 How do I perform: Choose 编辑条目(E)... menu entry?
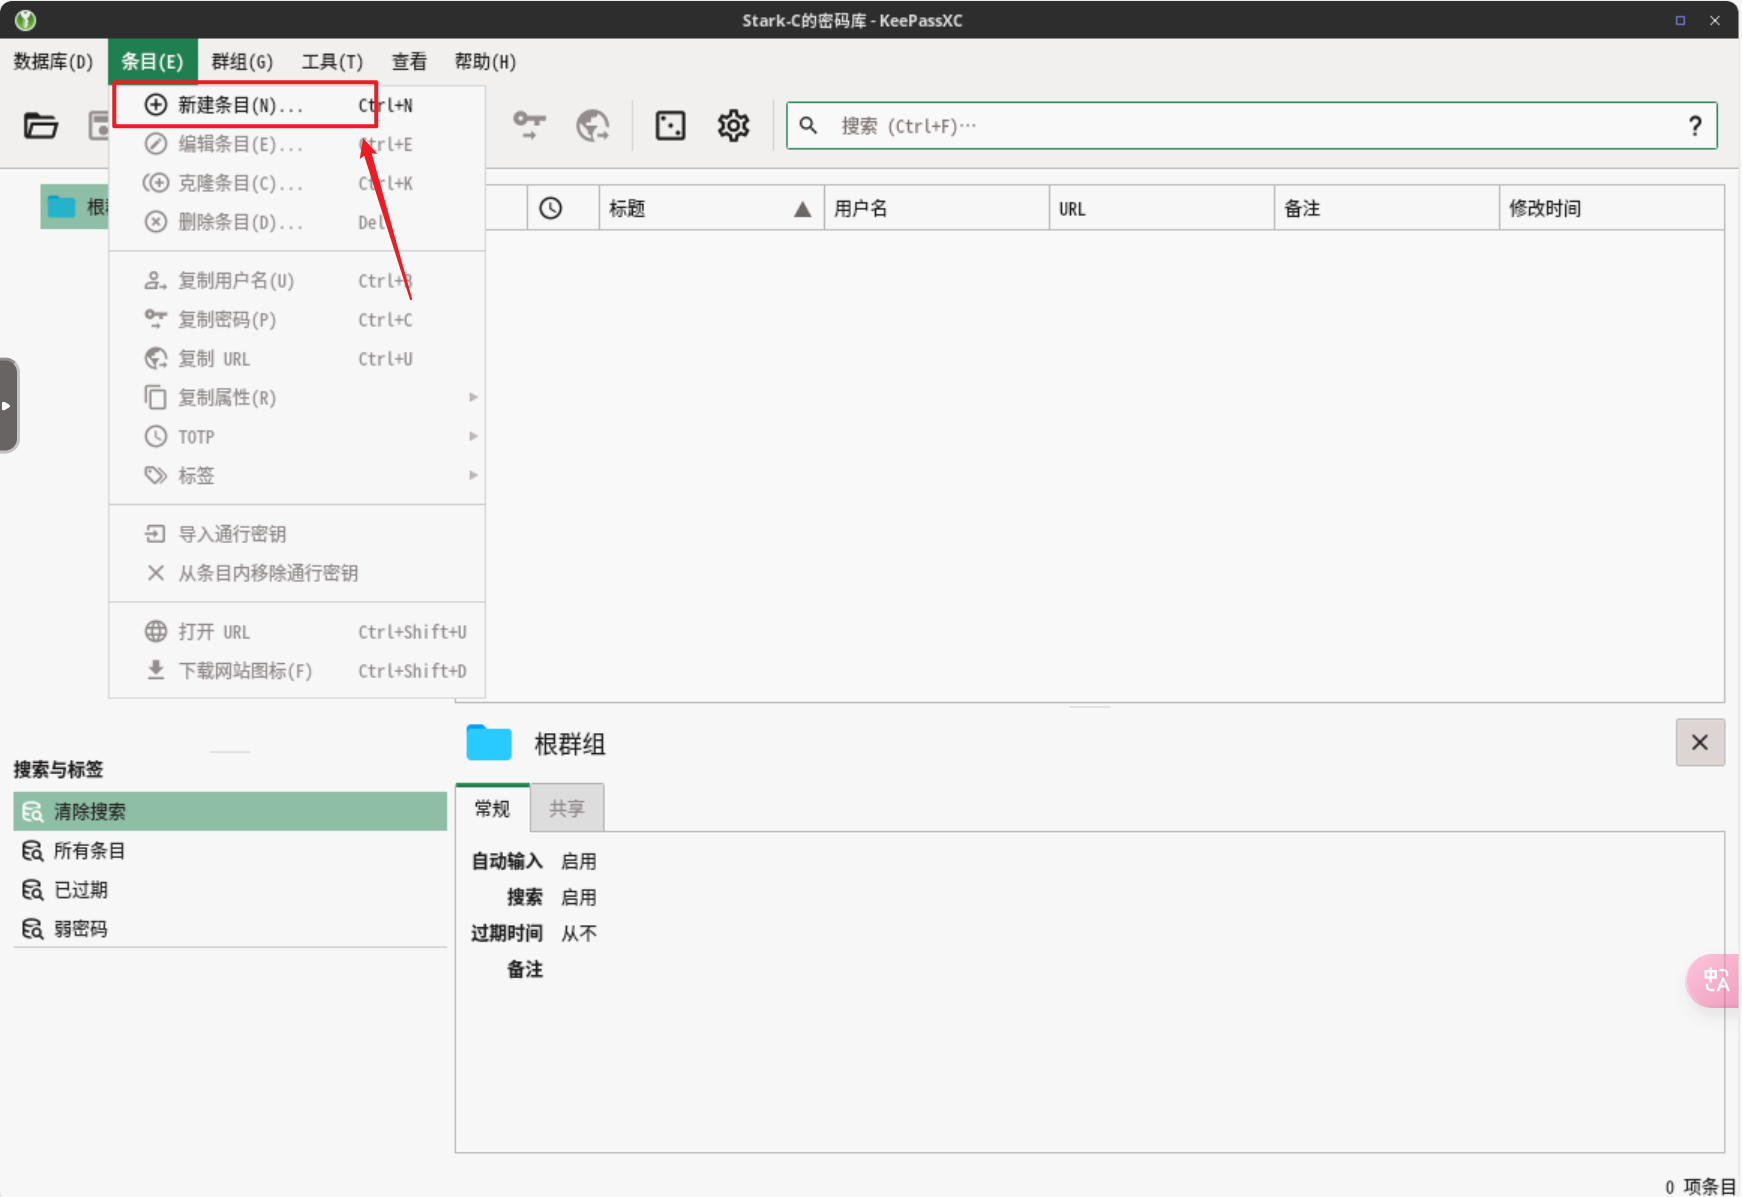[x=297, y=144]
